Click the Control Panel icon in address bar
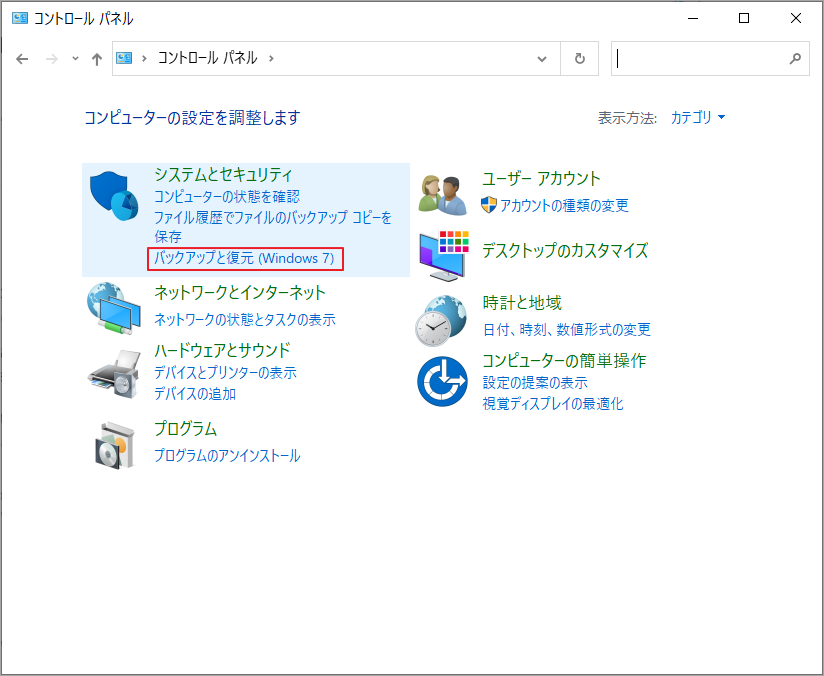 click(x=124, y=58)
